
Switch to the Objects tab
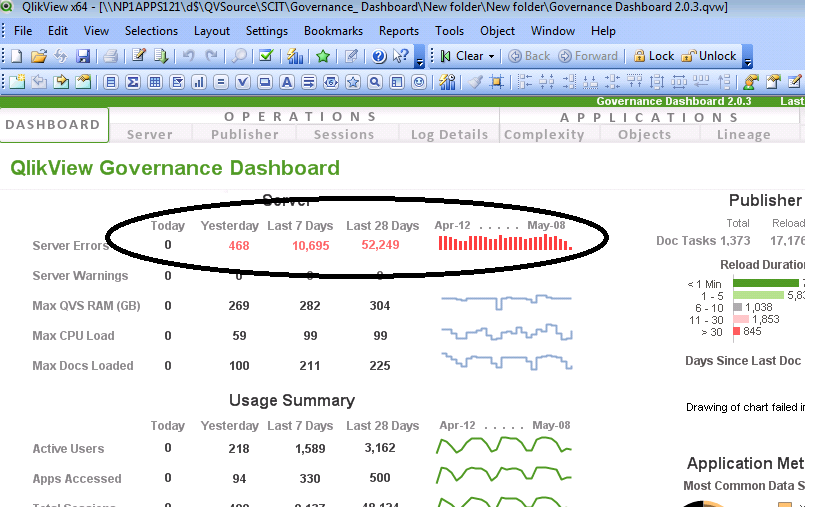tap(645, 135)
